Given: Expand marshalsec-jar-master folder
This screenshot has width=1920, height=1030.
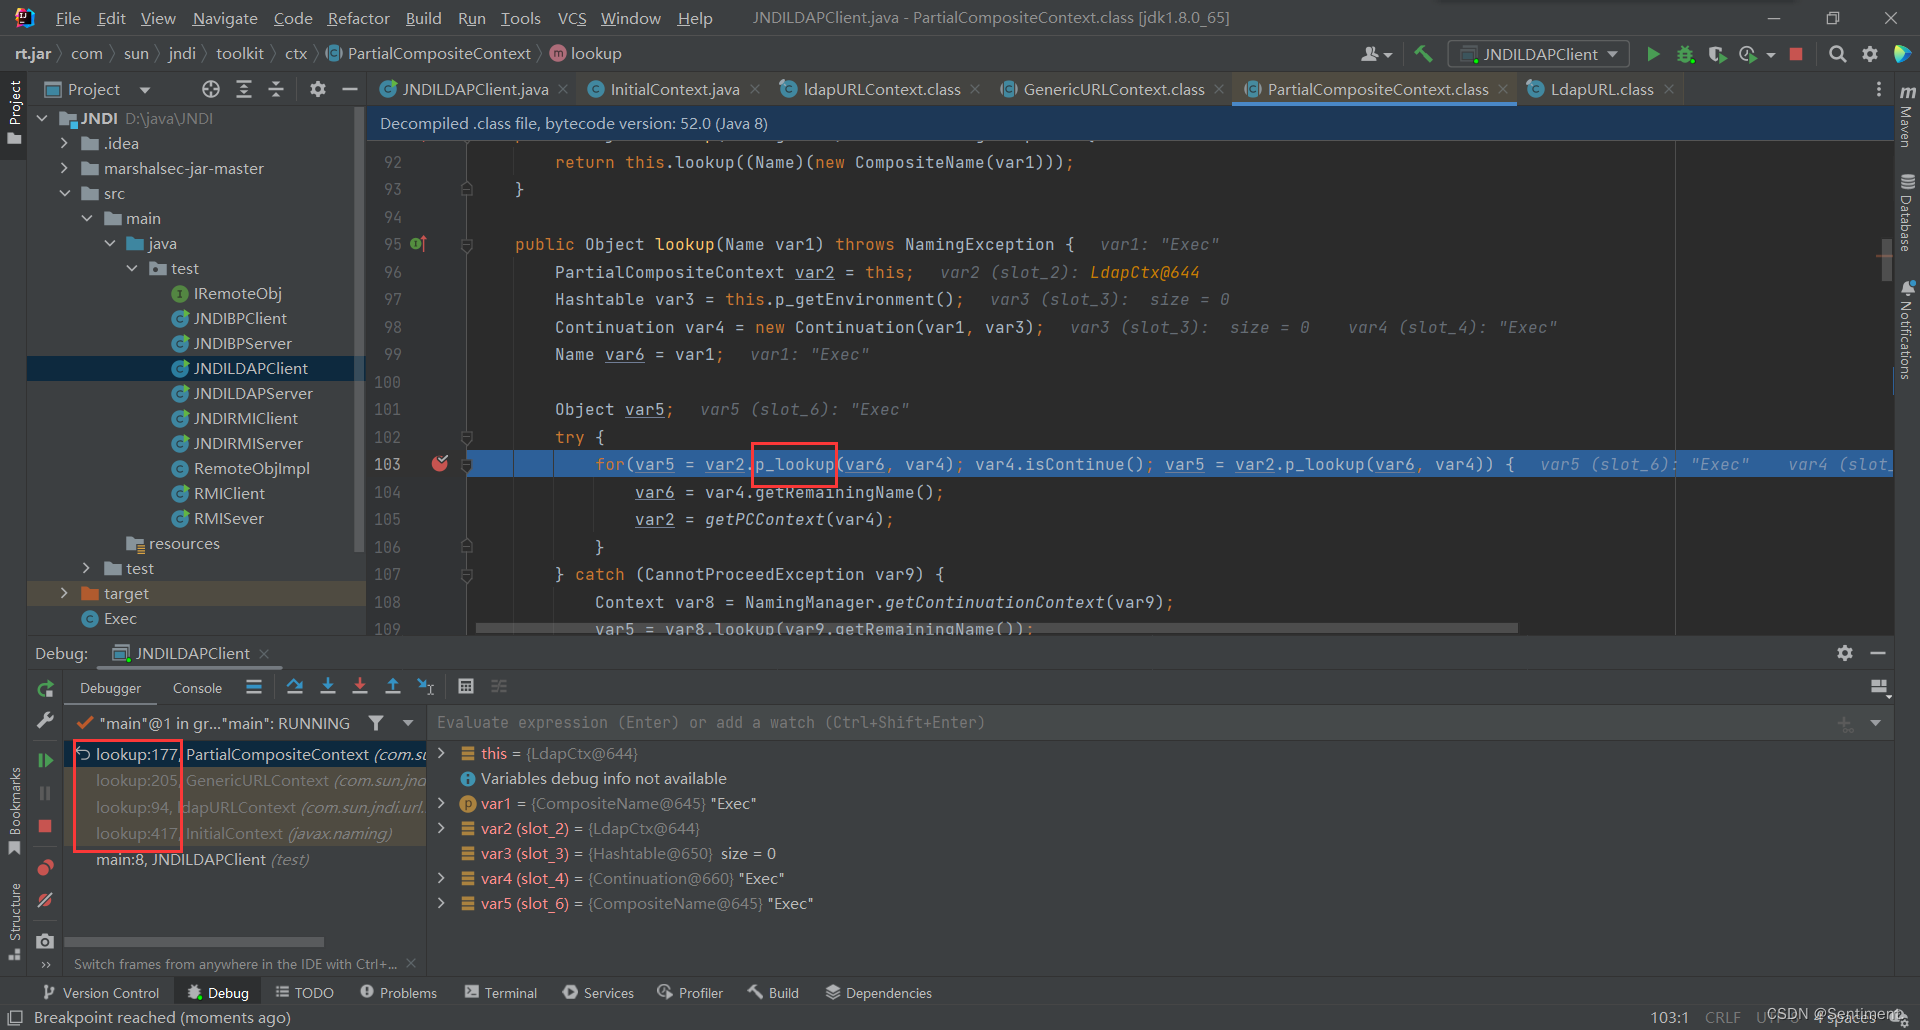Looking at the screenshot, I should tap(65, 168).
